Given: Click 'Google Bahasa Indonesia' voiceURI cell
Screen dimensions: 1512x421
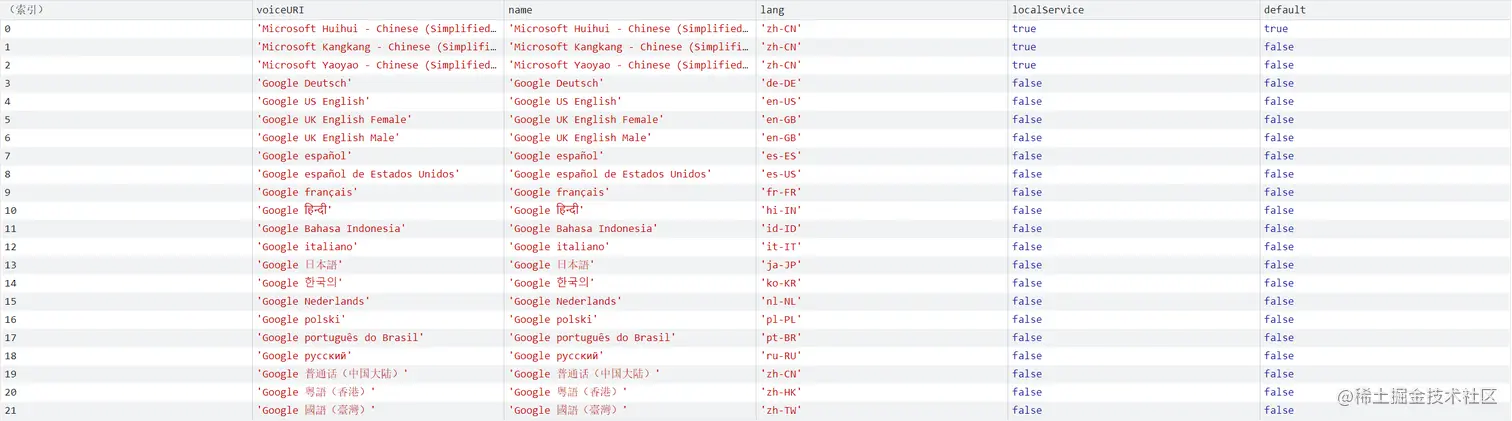Looking at the screenshot, I should 378,228.
